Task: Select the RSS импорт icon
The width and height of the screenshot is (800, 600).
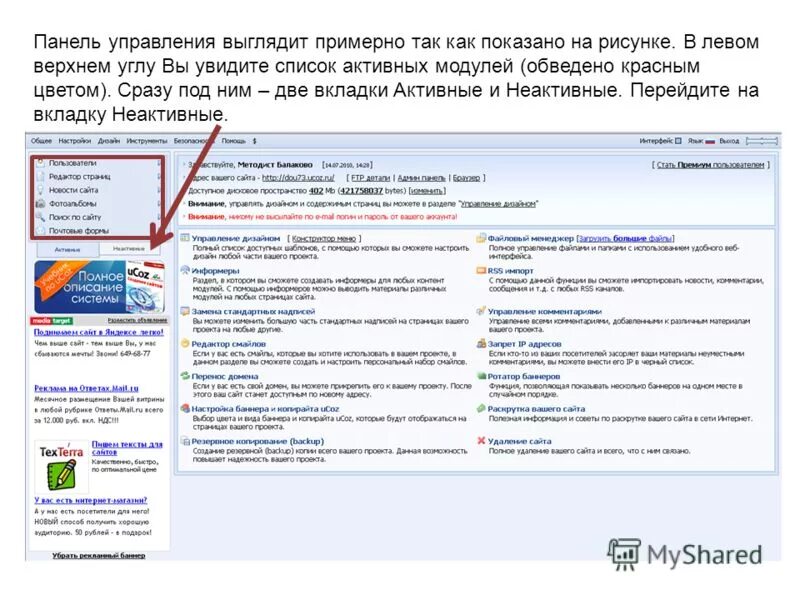Action: (x=481, y=271)
